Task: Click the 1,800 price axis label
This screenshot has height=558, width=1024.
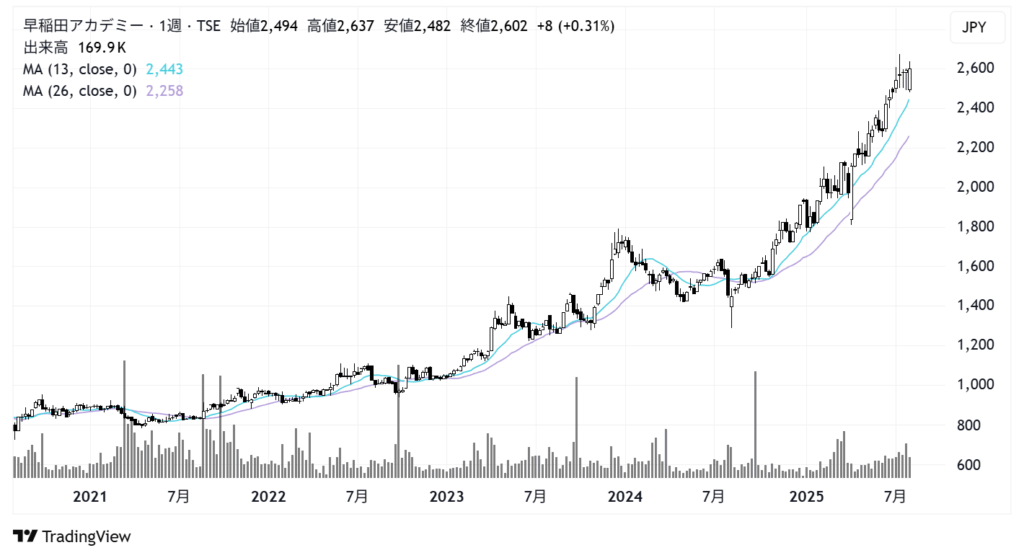Action: point(975,227)
